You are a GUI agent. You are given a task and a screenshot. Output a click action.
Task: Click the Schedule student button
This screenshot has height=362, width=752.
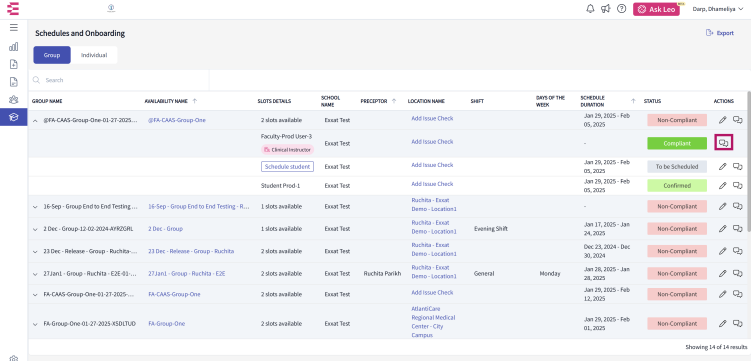(x=287, y=166)
